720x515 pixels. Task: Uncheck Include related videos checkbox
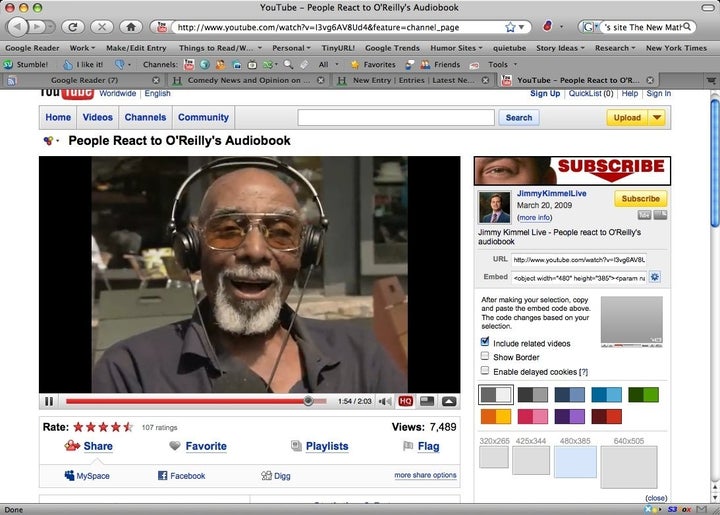click(x=484, y=341)
